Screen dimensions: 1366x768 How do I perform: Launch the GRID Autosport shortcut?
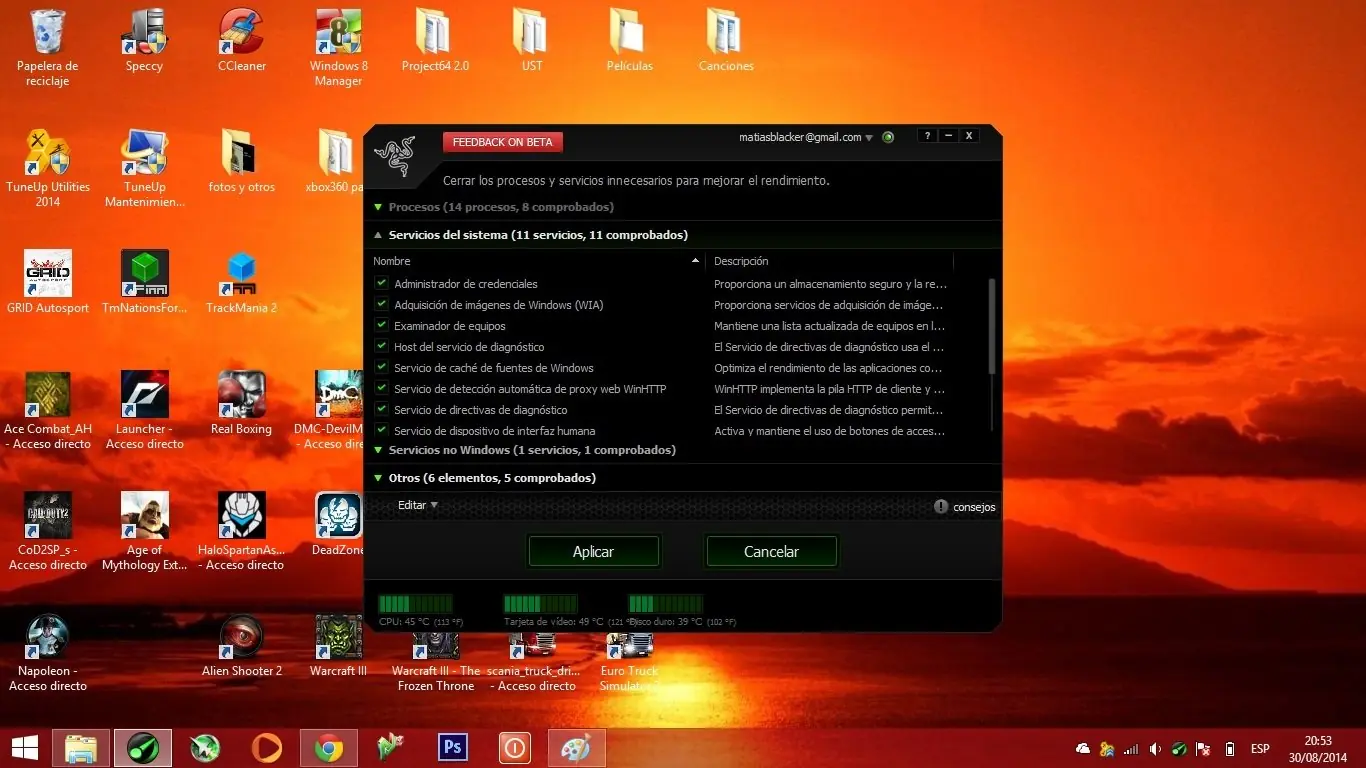(48, 282)
